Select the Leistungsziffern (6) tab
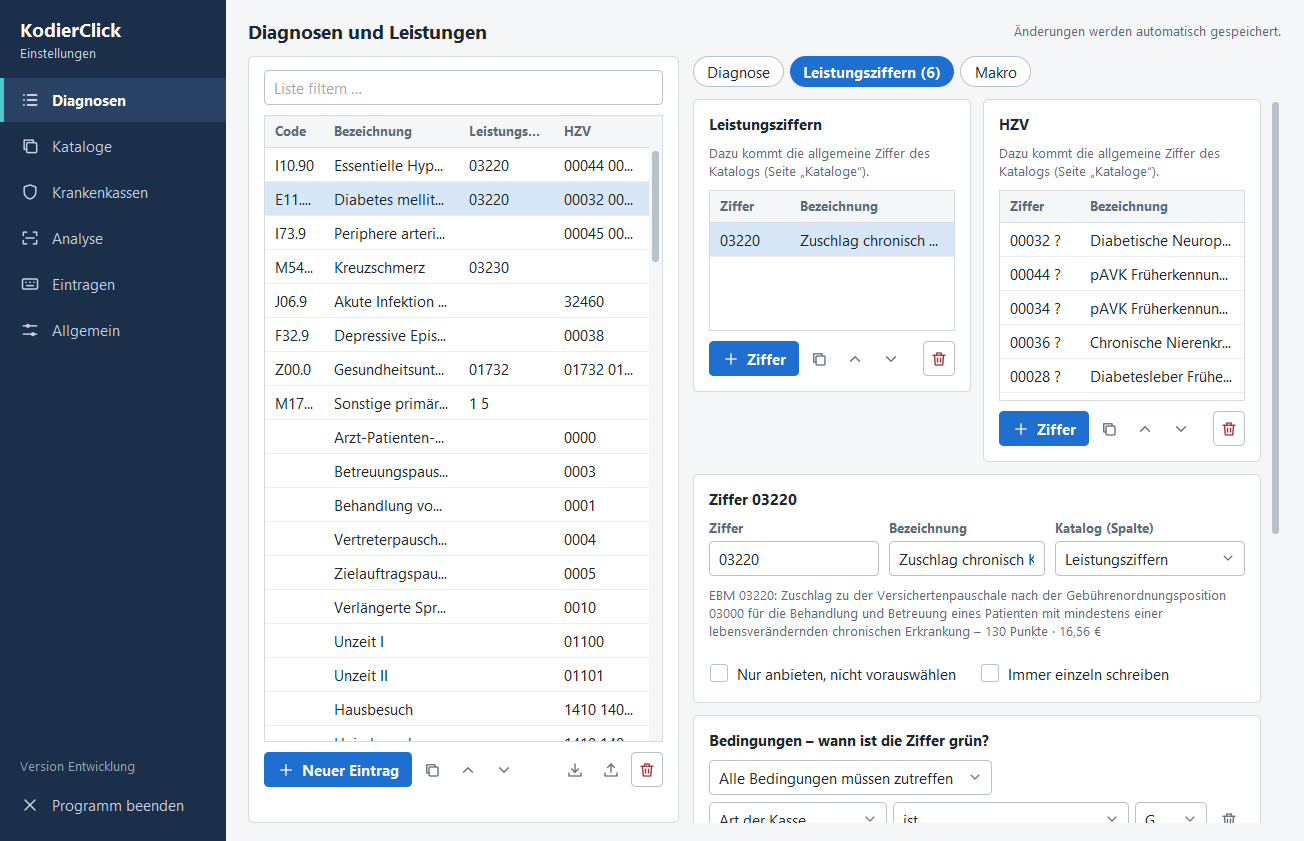 coord(872,72)
